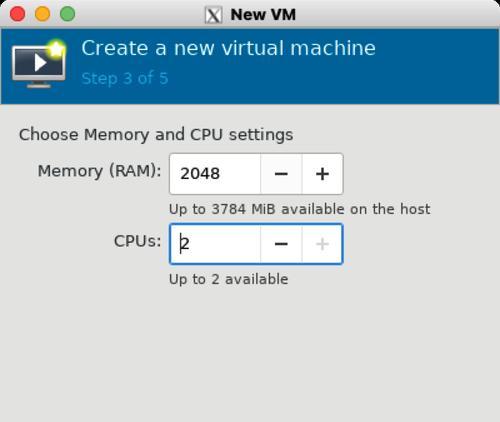Click the "Up to 2 available" hint
500x422 pixels.
pyautogui.click(x=228, y=279)
